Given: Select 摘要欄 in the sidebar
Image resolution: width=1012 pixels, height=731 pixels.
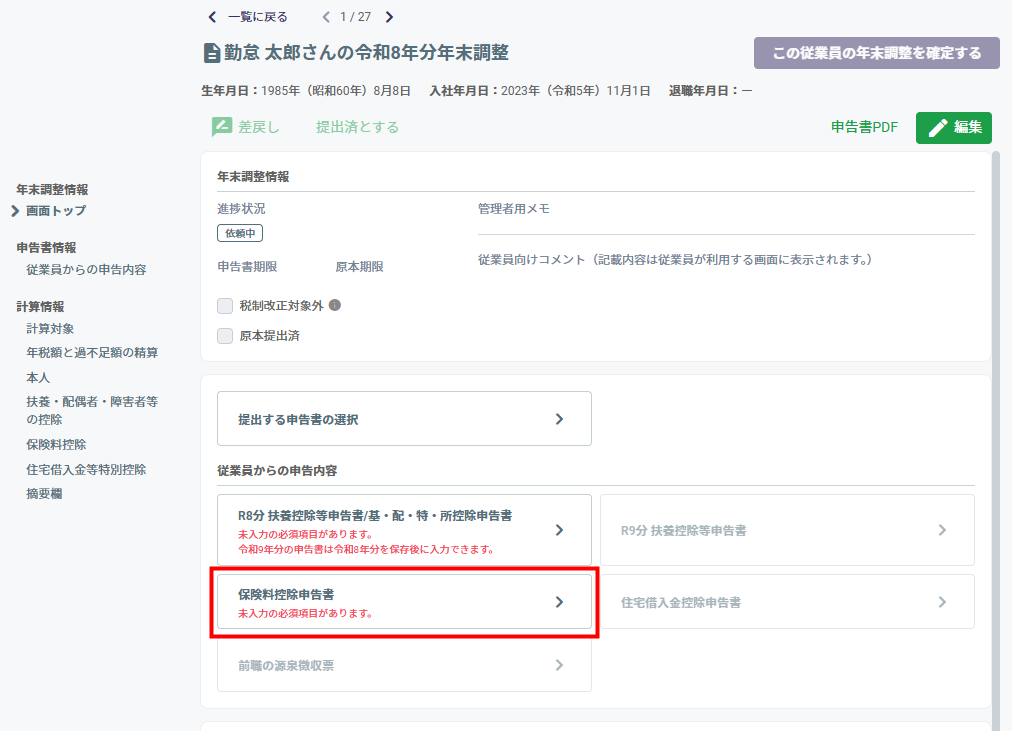Looking at the screenshot, I should click(44, 494).
